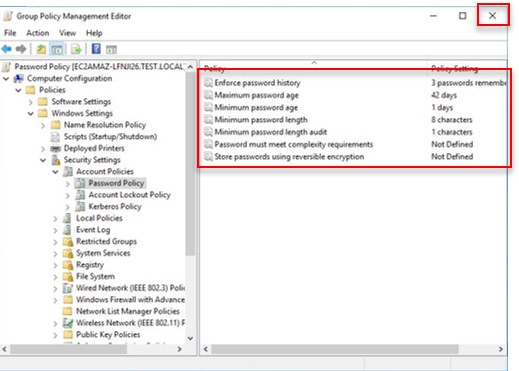Collapse the Policies tree node
The width and height of the screenshot is (519, 371).
click(19, 90)
